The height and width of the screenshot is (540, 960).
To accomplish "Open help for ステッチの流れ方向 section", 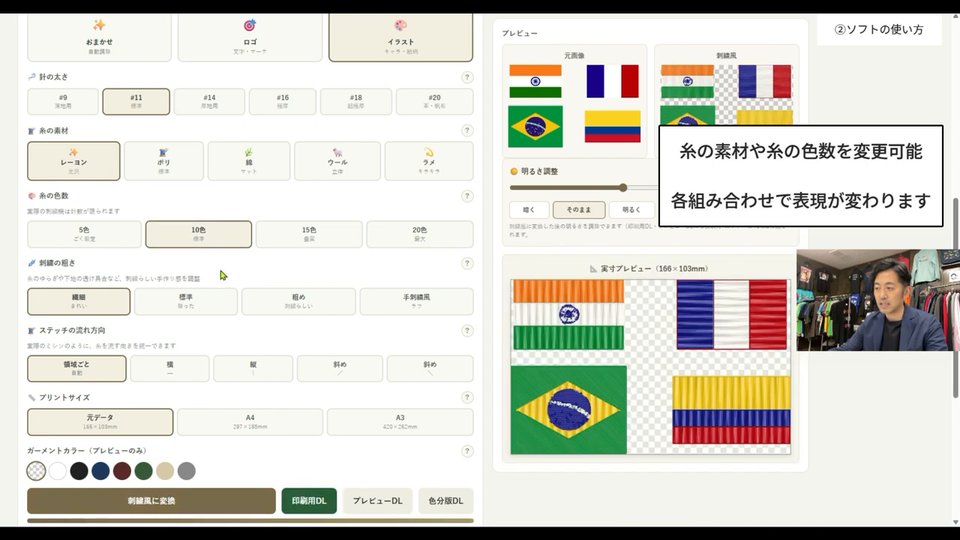I will point(467,331).
